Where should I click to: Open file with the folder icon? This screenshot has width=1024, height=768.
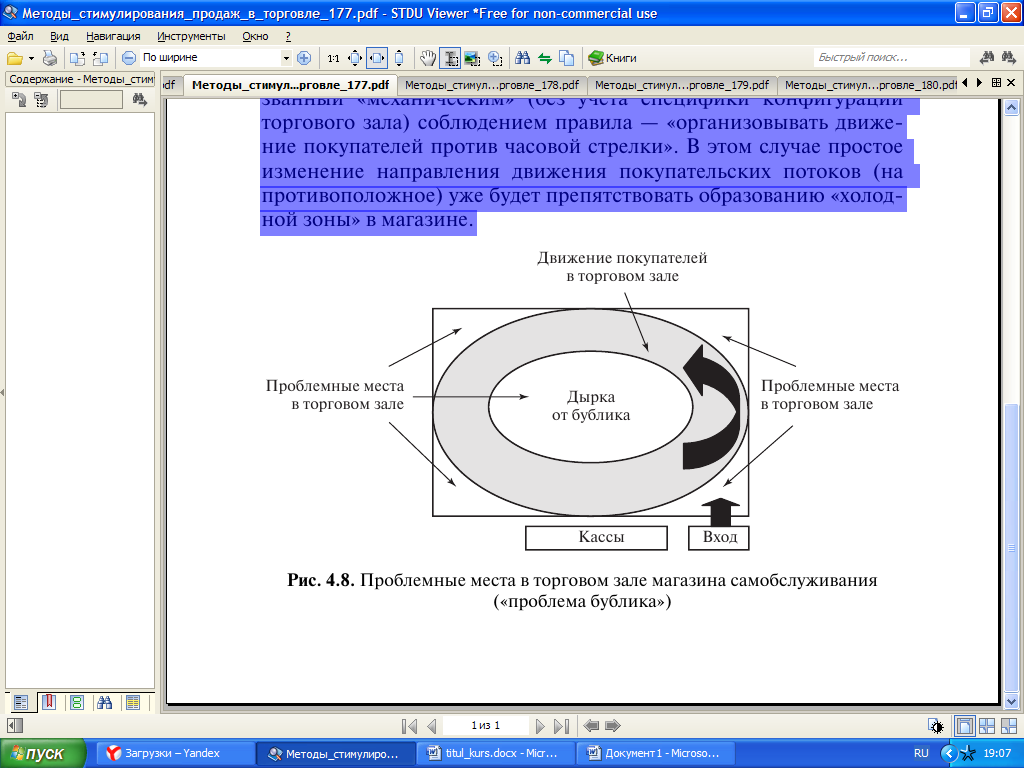(x=14, y=58)
